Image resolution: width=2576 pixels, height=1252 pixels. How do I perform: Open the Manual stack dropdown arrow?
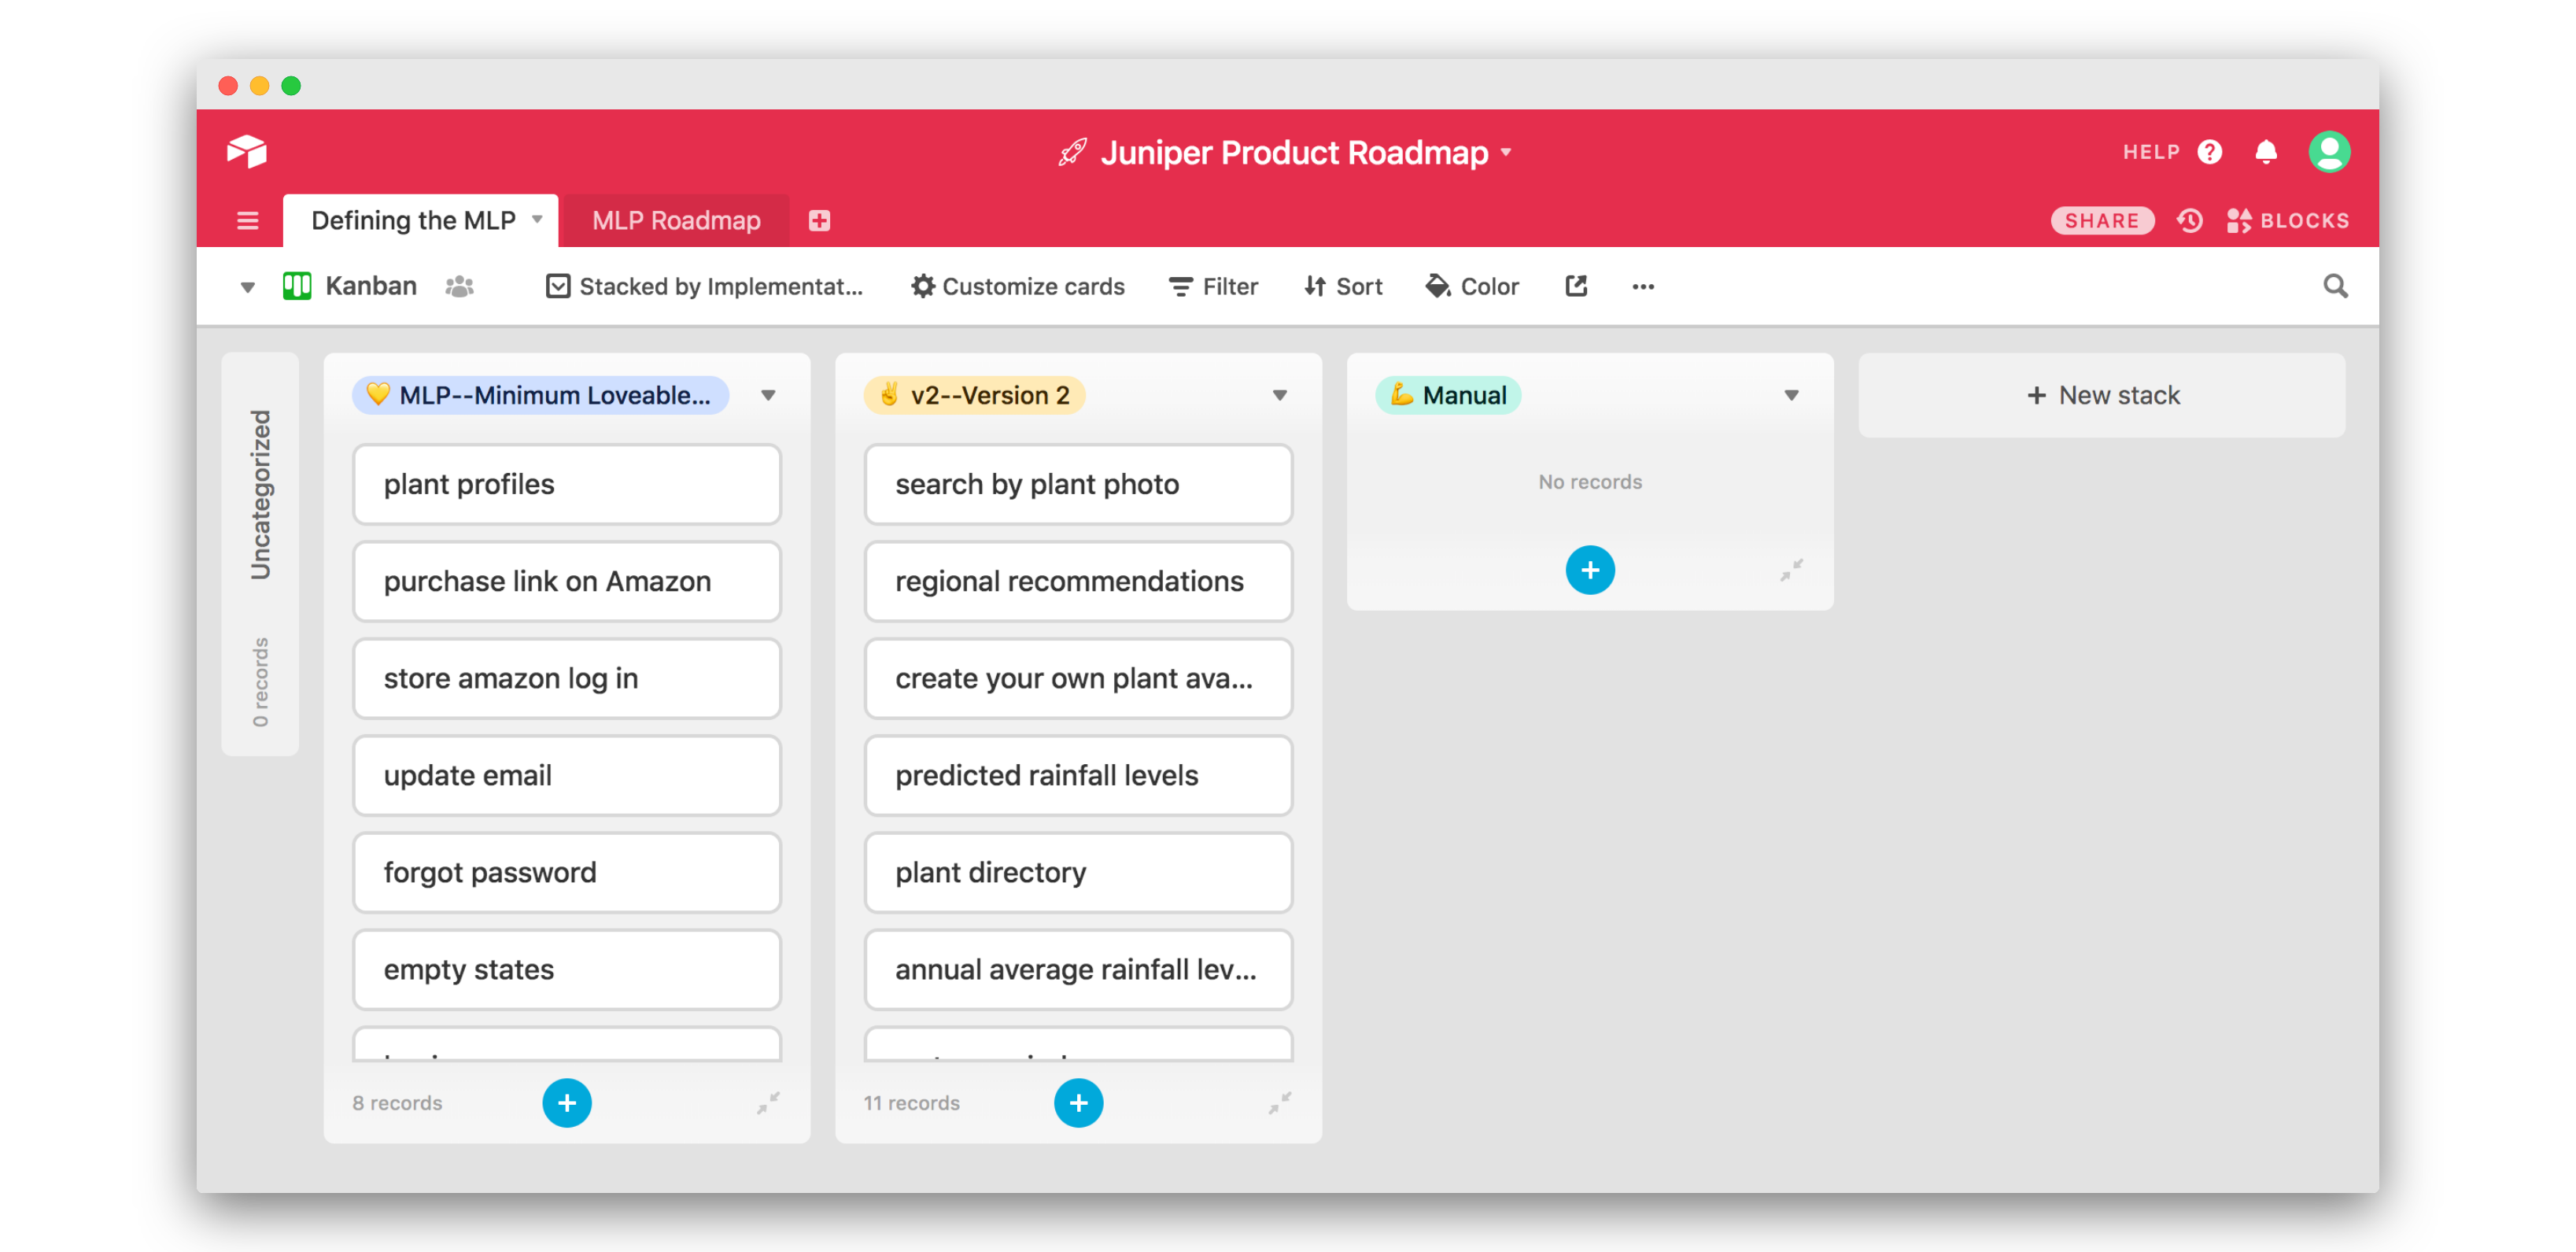(x=1791, y=396)
